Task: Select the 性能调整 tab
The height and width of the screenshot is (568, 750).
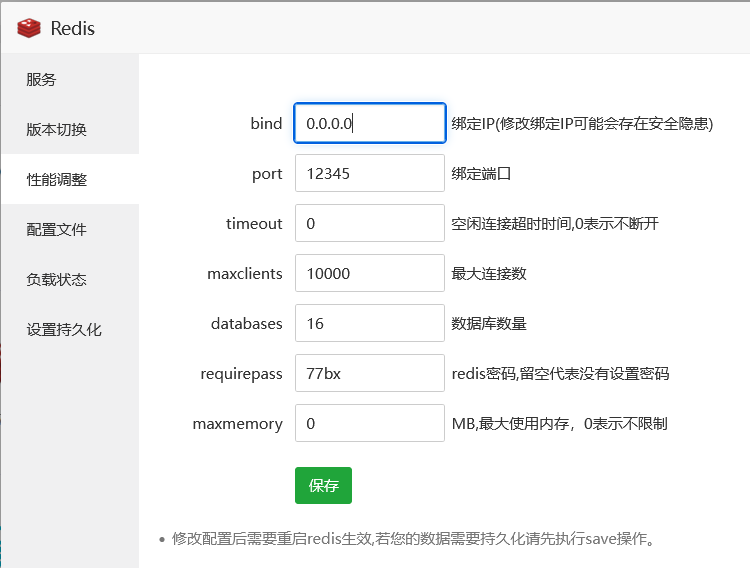Action: point(70,179)
